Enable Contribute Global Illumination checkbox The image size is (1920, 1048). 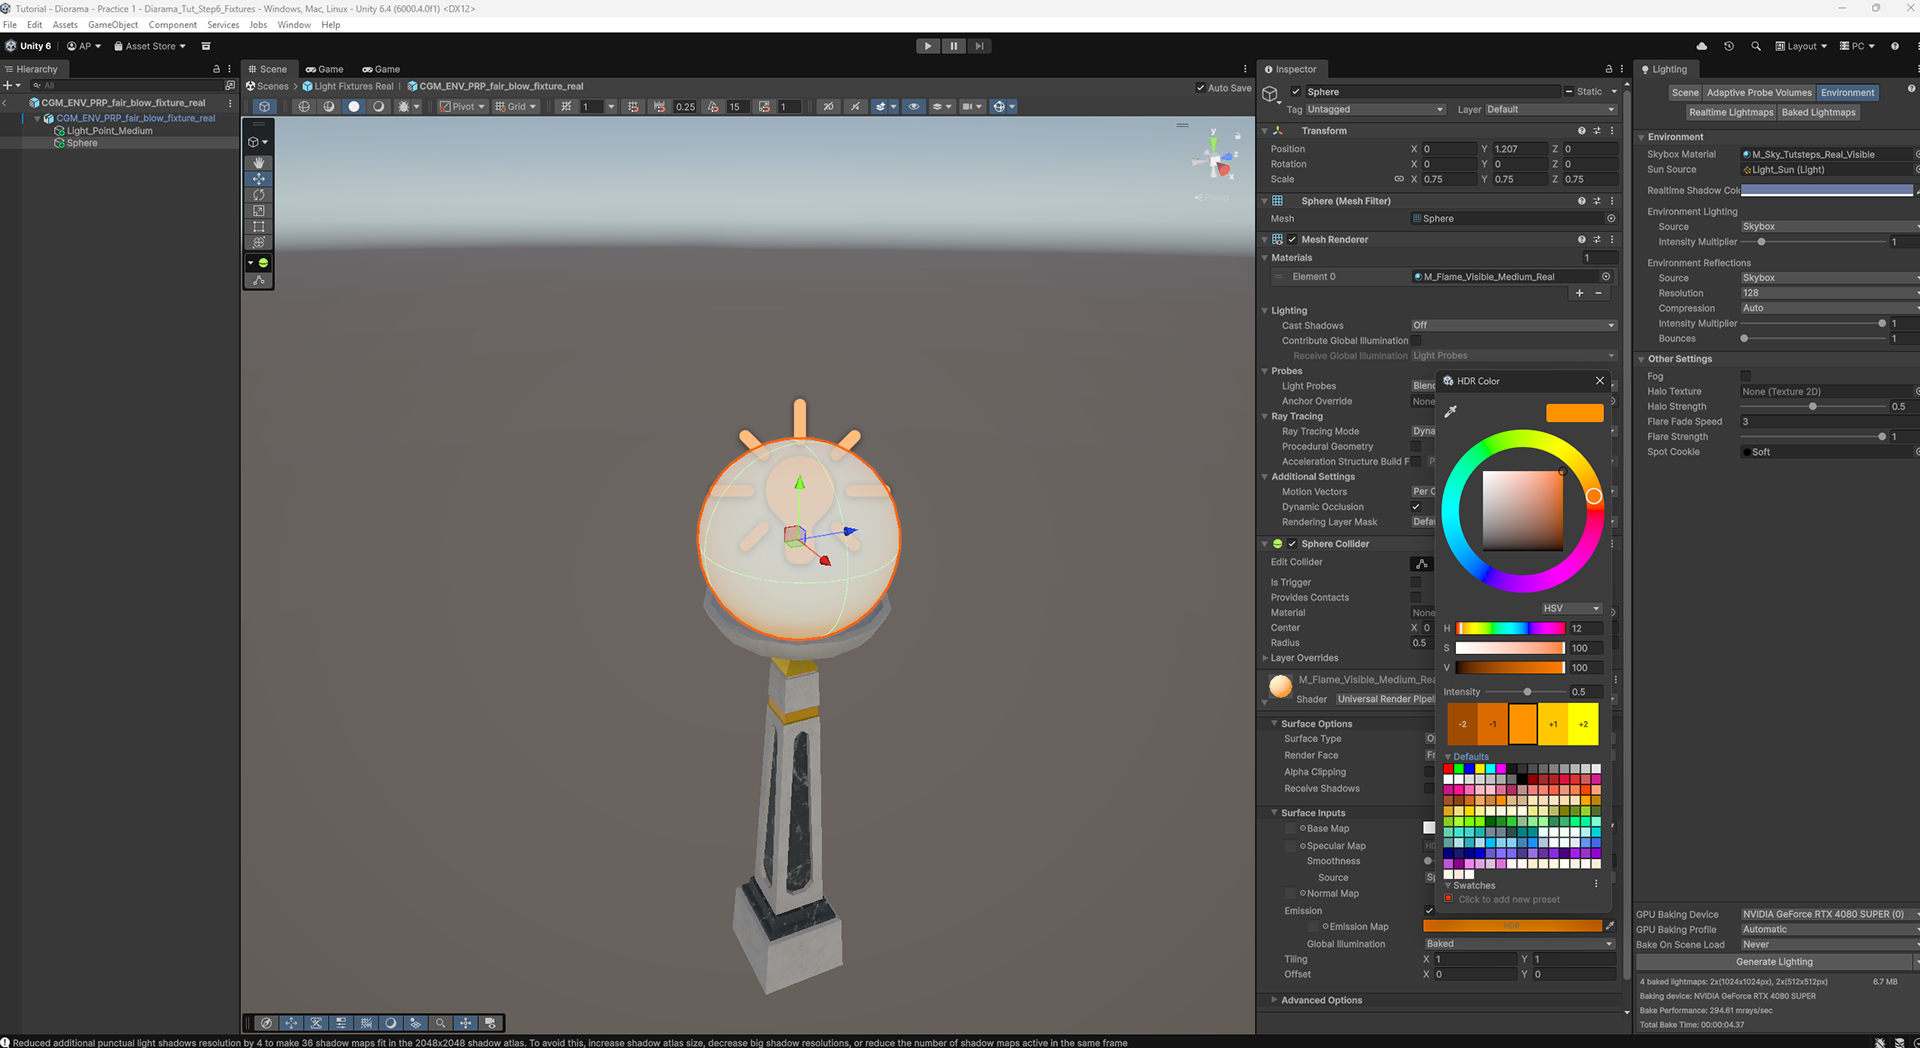1416,341
